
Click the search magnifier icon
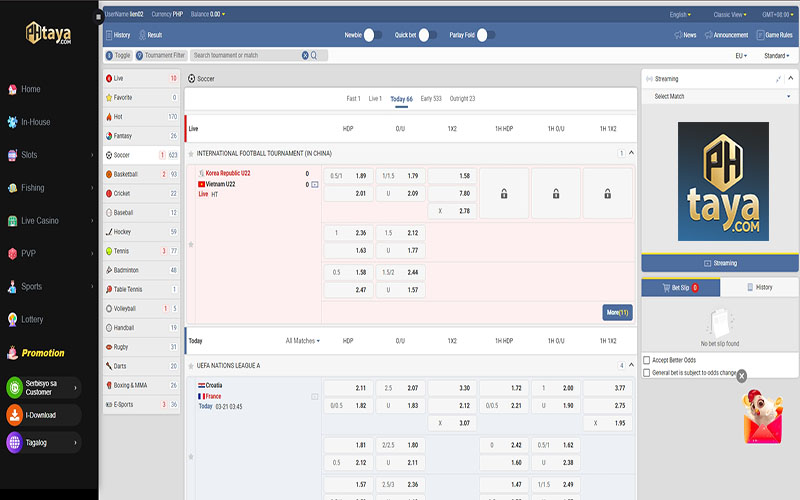(314, 55)
